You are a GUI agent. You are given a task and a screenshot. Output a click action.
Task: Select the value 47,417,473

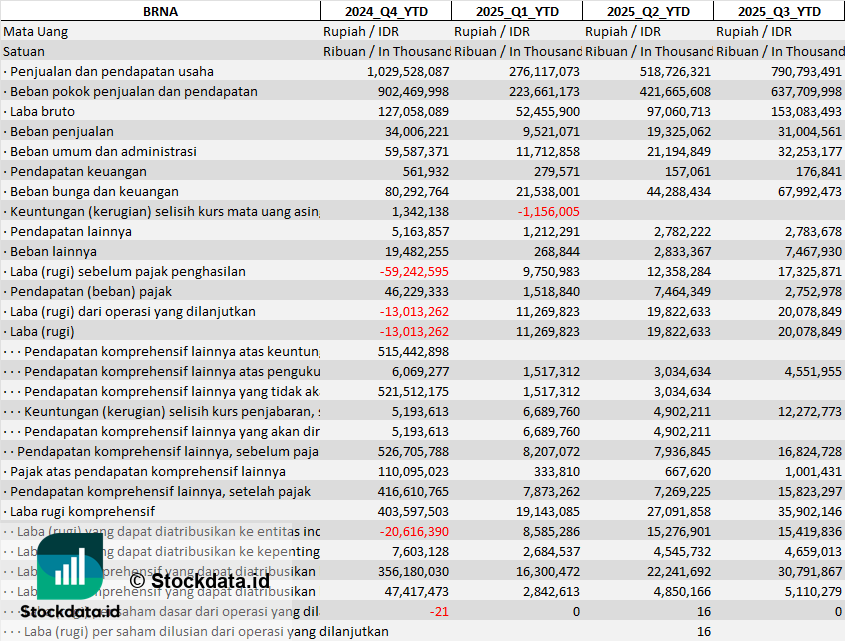click(x=417, y=591)
